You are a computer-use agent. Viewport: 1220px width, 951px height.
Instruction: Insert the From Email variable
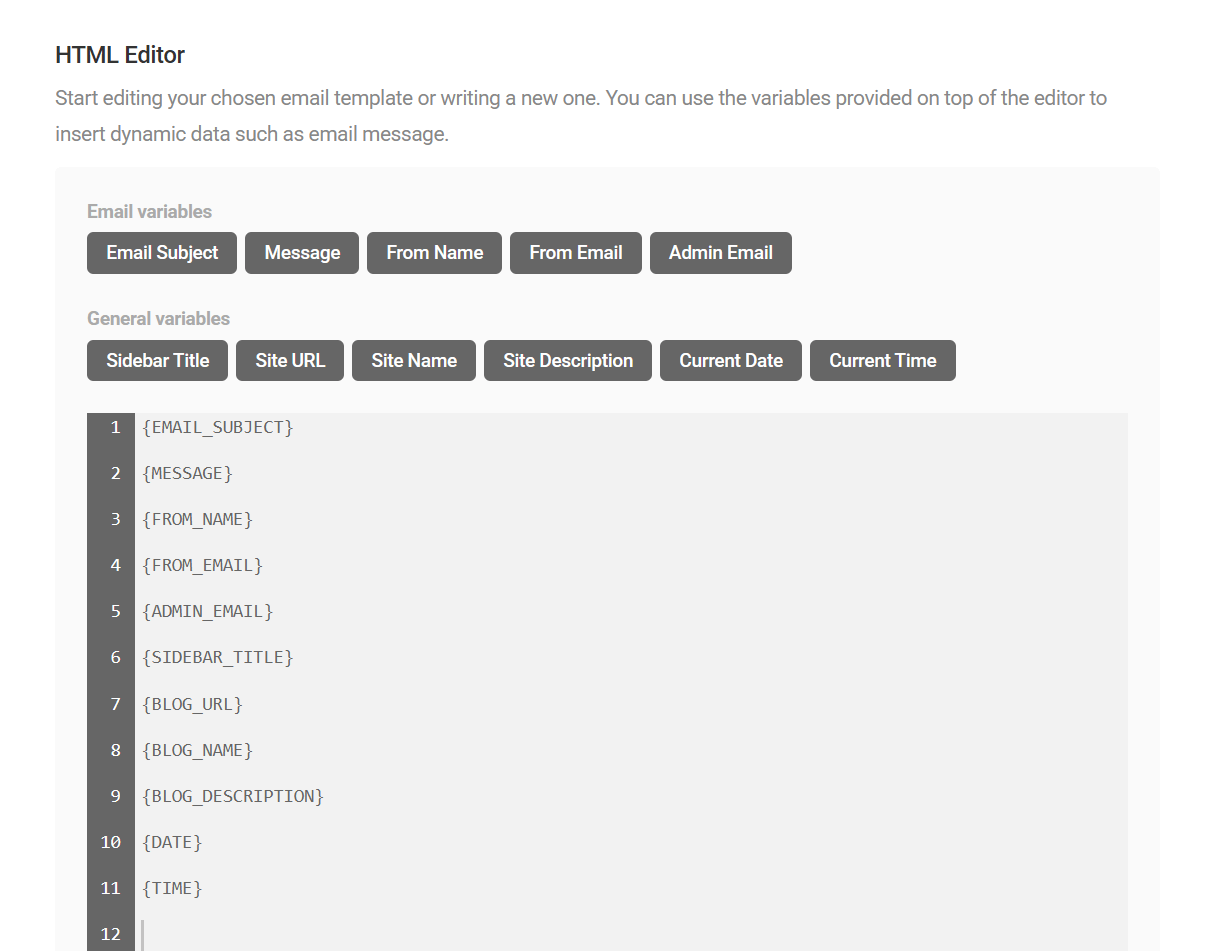point(575,253)
